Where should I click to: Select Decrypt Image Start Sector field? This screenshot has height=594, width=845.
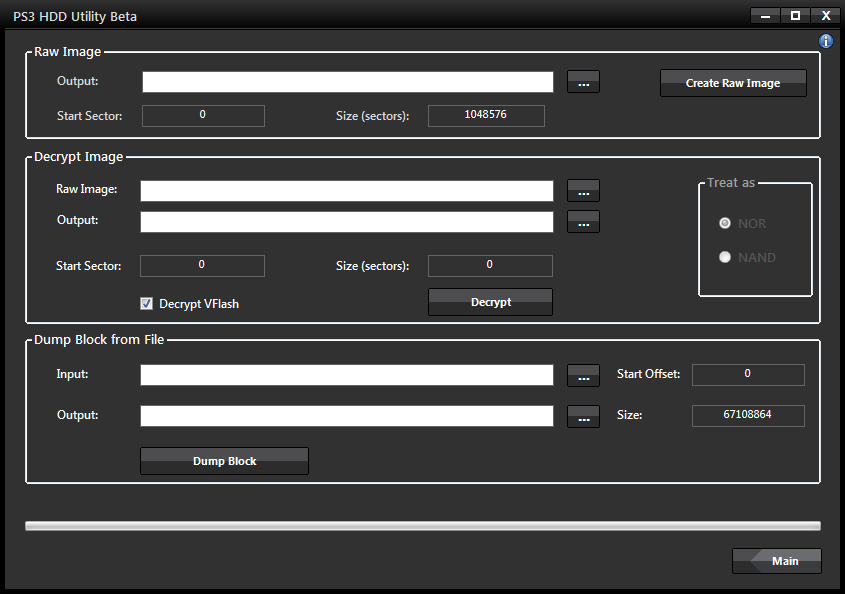(202, 265)
